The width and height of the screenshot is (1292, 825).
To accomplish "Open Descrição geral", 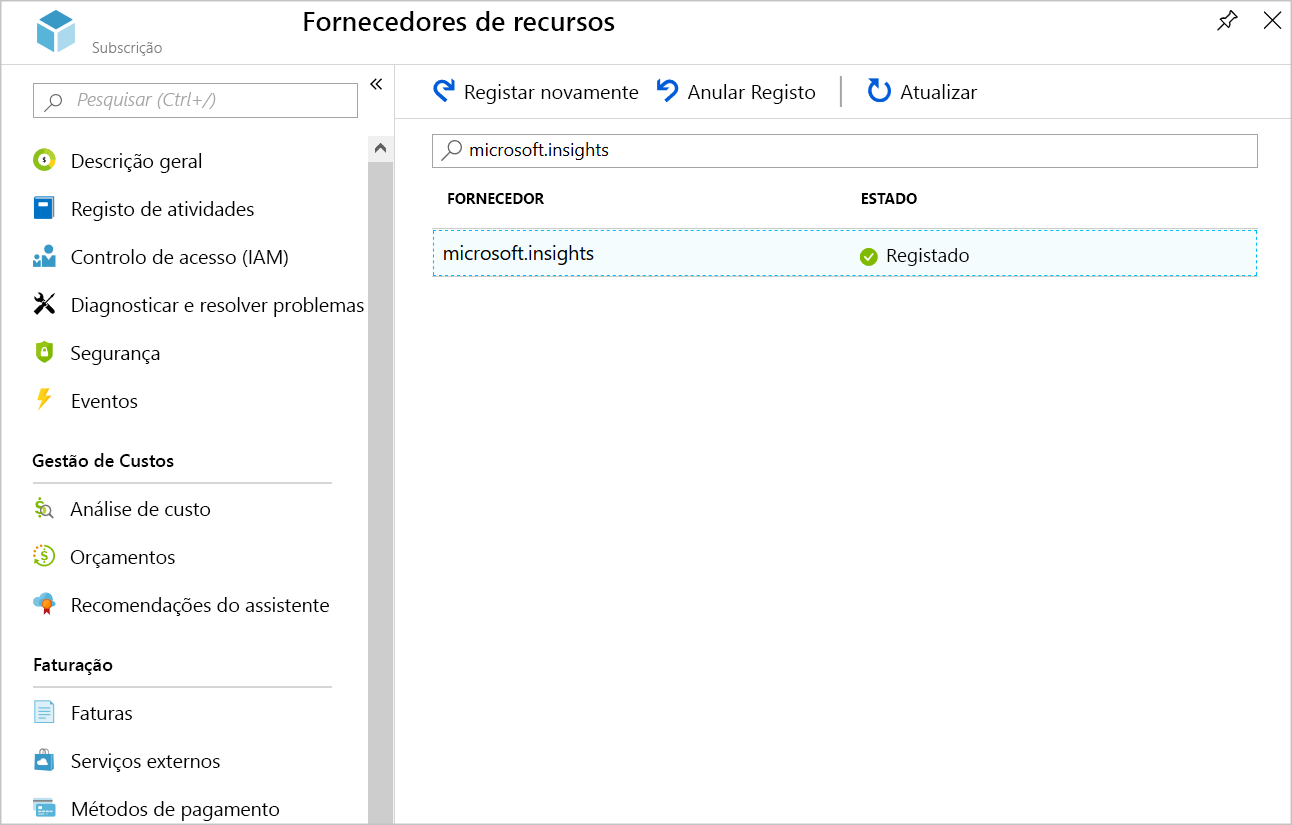I will pyautogui.click(x=136, y=161).
